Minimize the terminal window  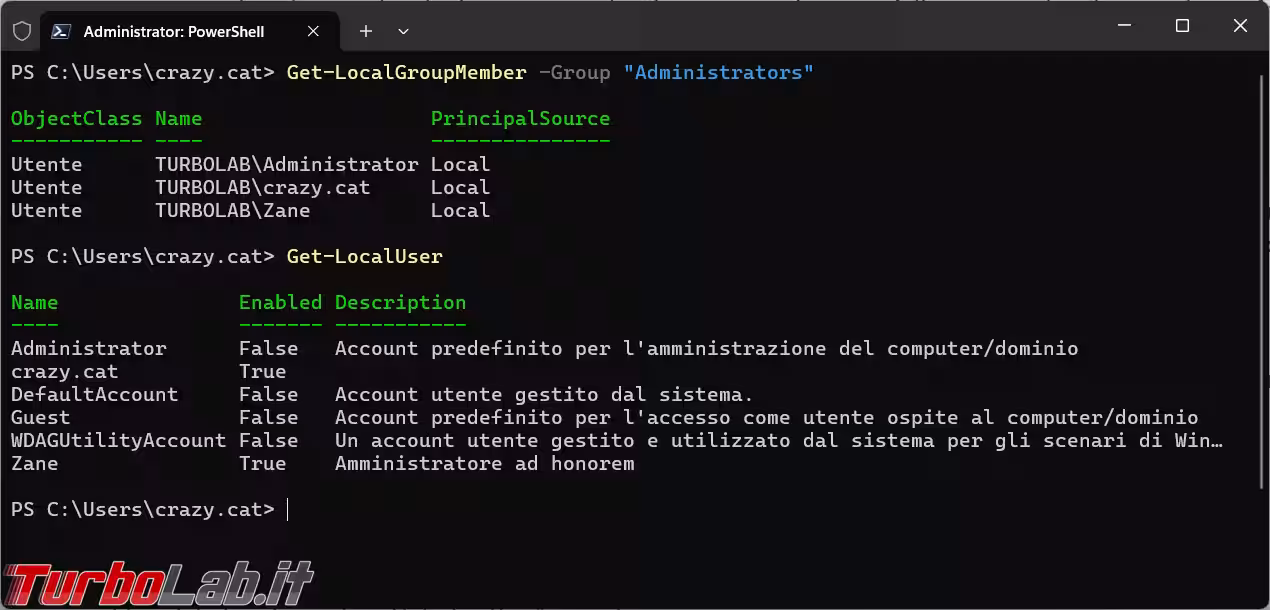coord(1124,27)
